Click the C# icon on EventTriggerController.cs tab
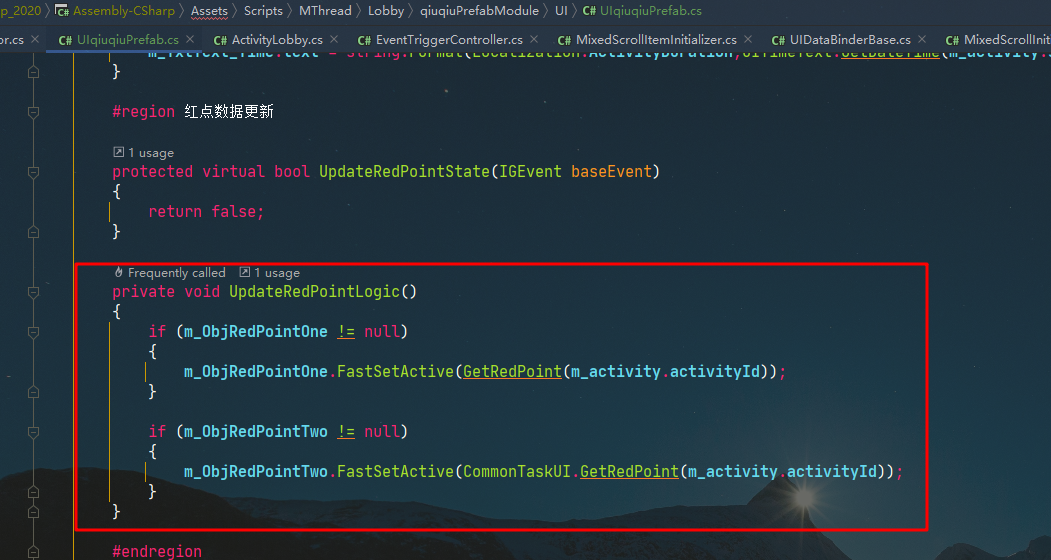 (x=364, y=40)
